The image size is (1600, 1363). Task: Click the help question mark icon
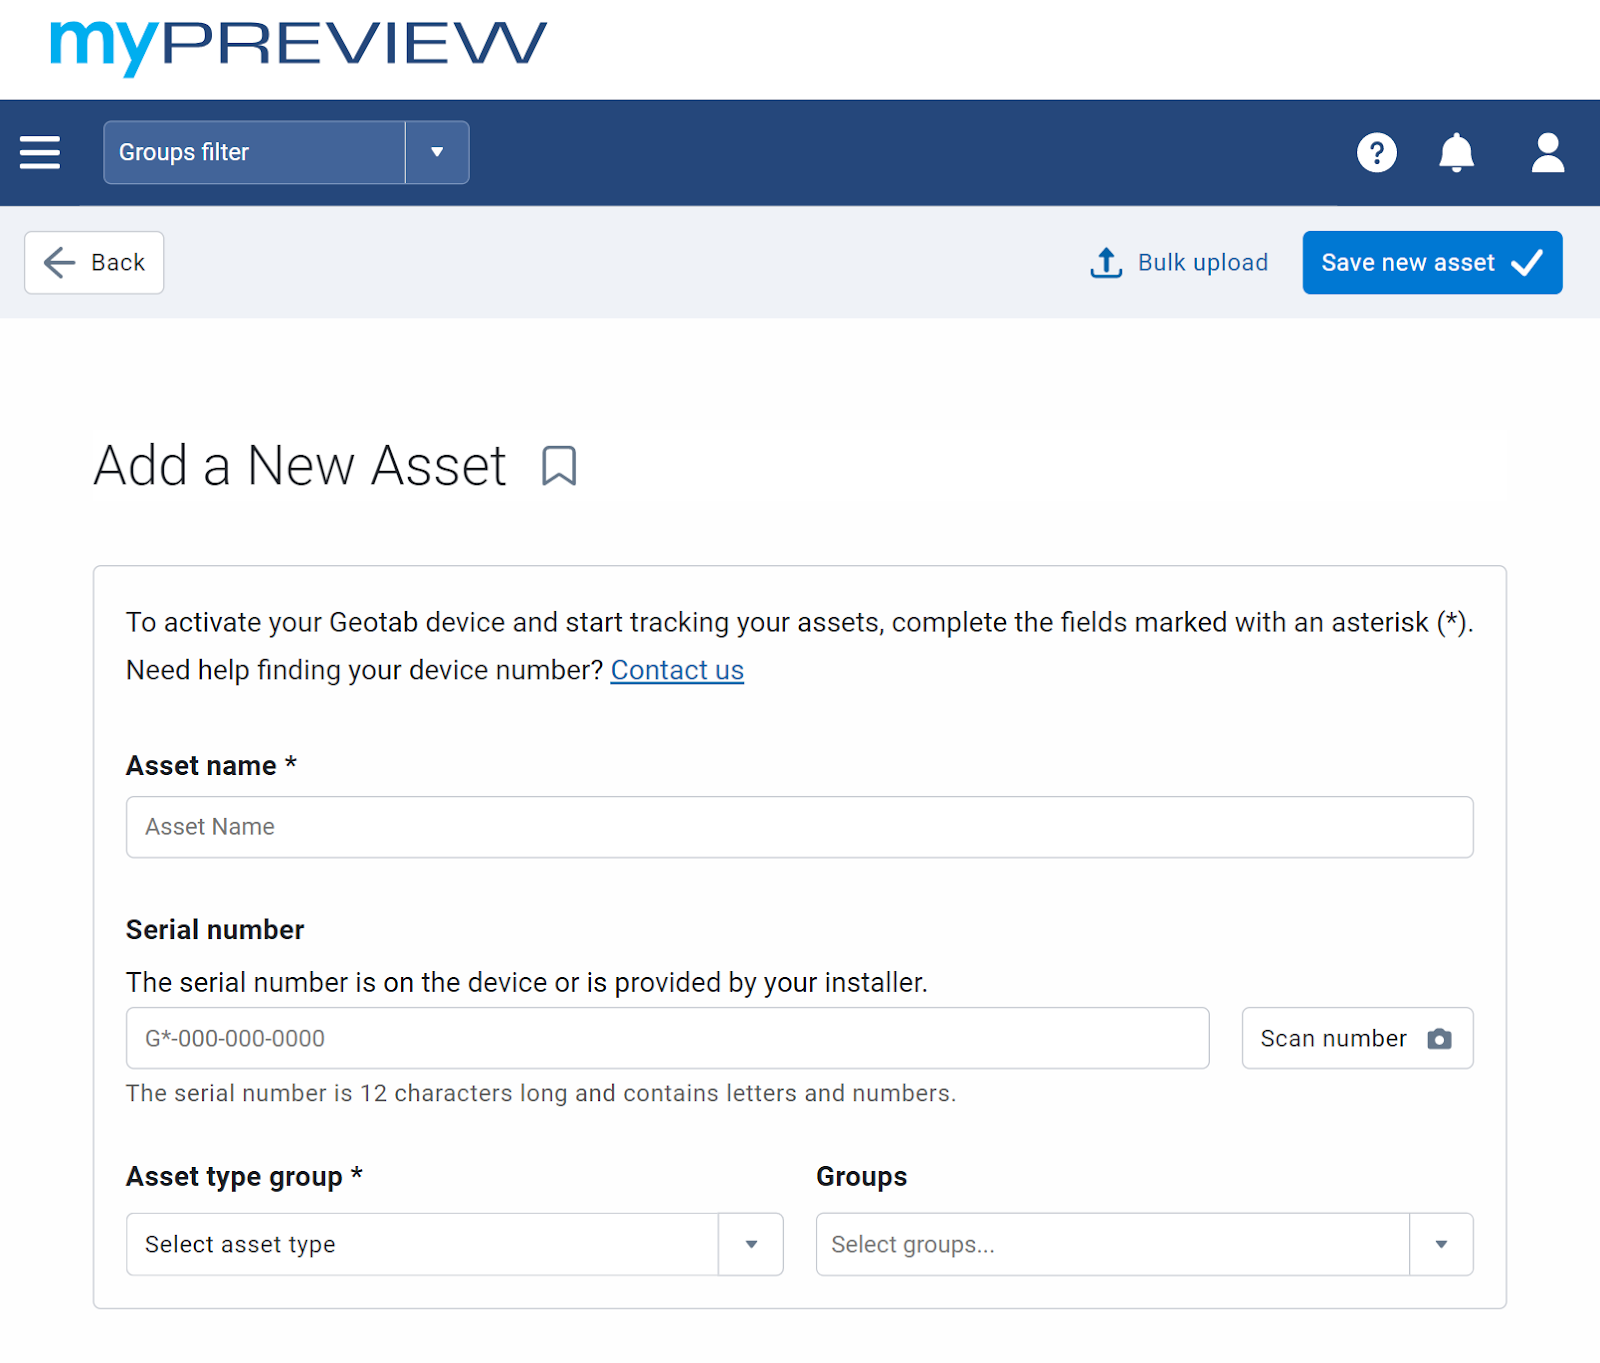[x=1377, y=152]
